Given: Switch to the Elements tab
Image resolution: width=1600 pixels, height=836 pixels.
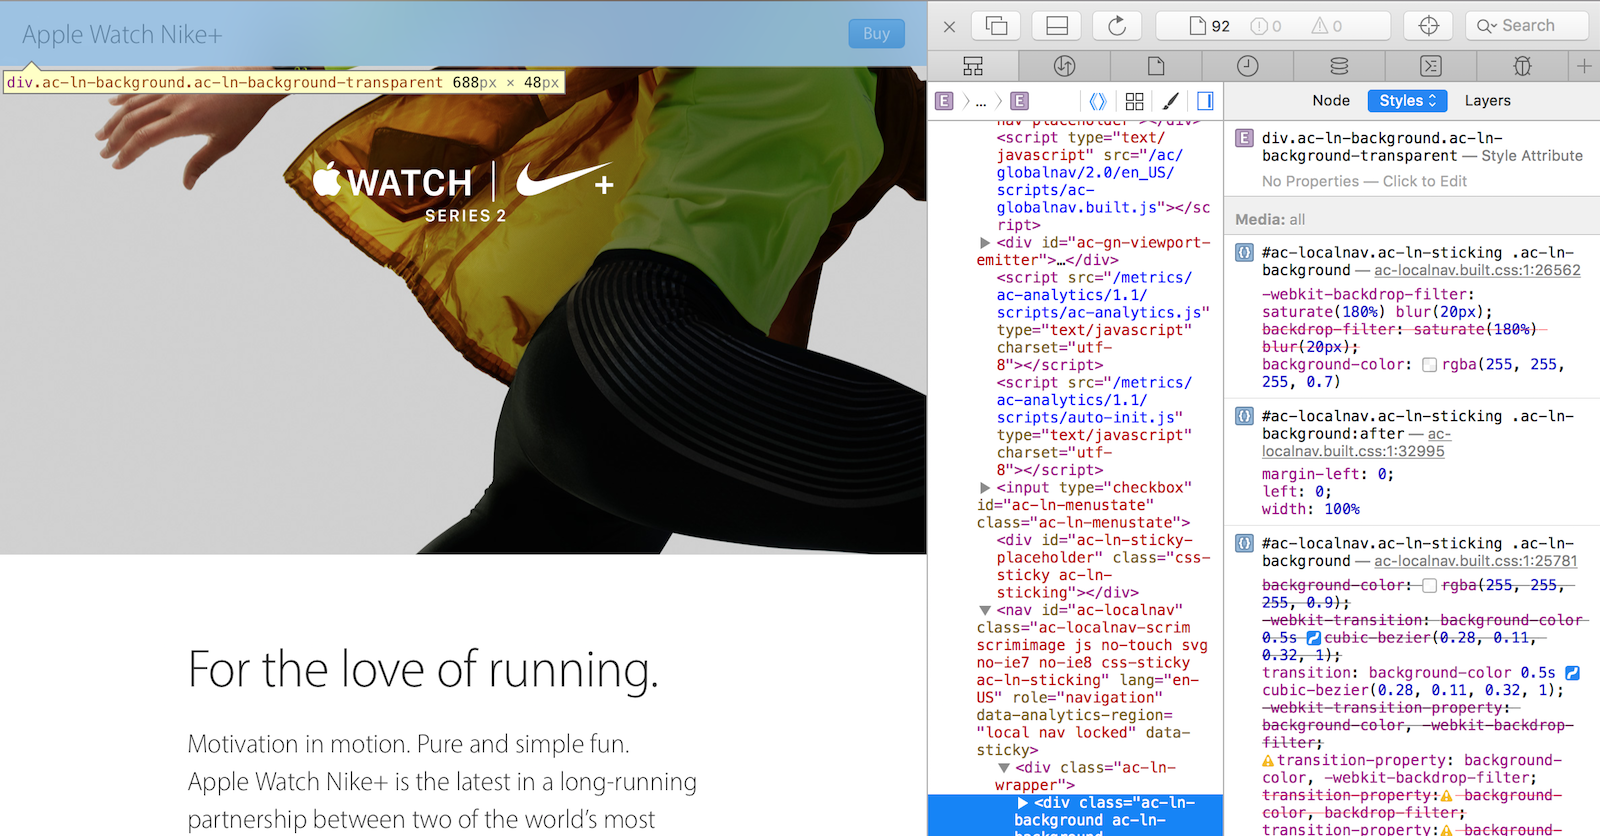Looking at the screenshot, I should coord(973,66).
